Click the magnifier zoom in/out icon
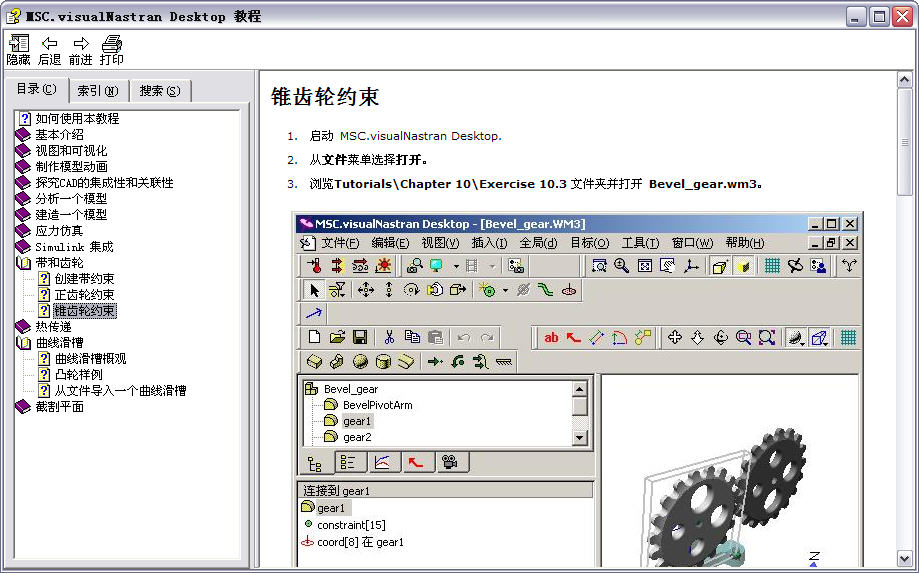919x573 pixels. [x=621, y=266]
